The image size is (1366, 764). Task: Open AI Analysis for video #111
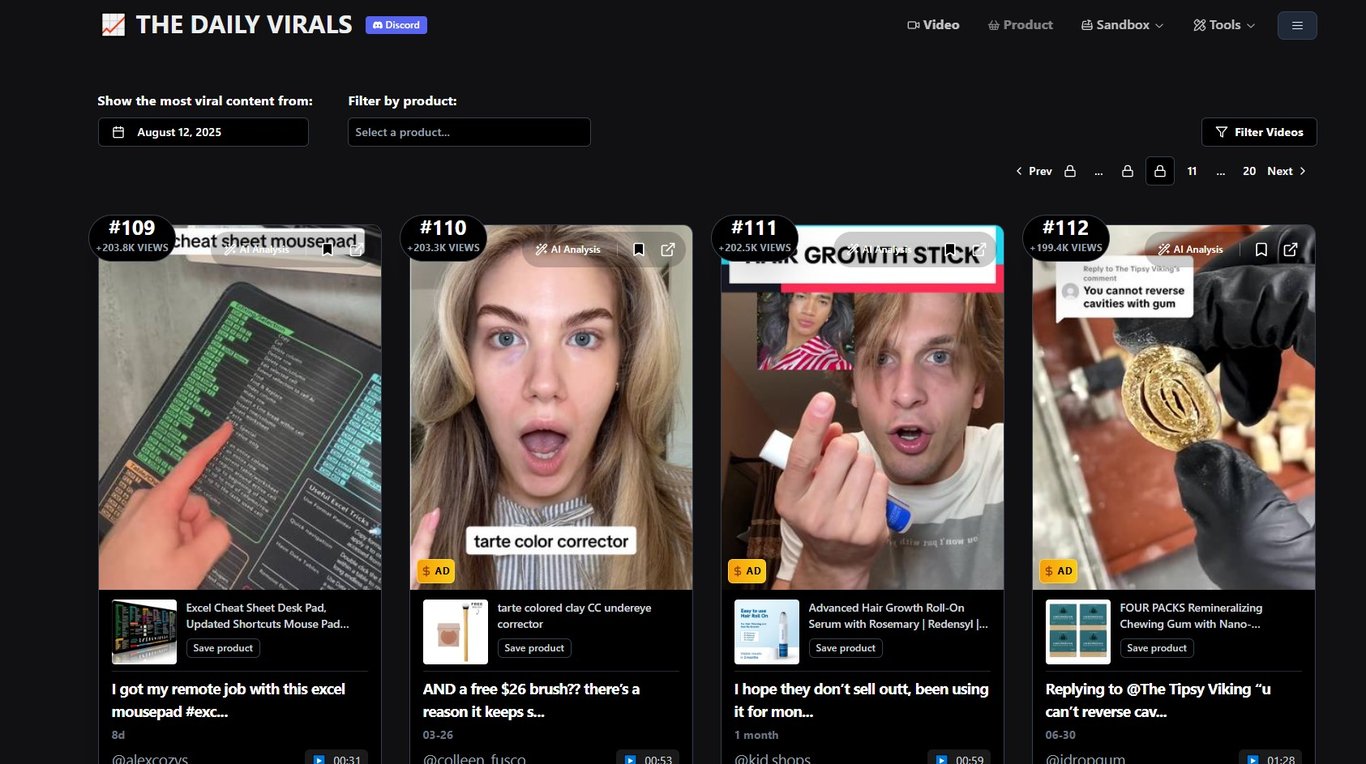pos(879,249)
